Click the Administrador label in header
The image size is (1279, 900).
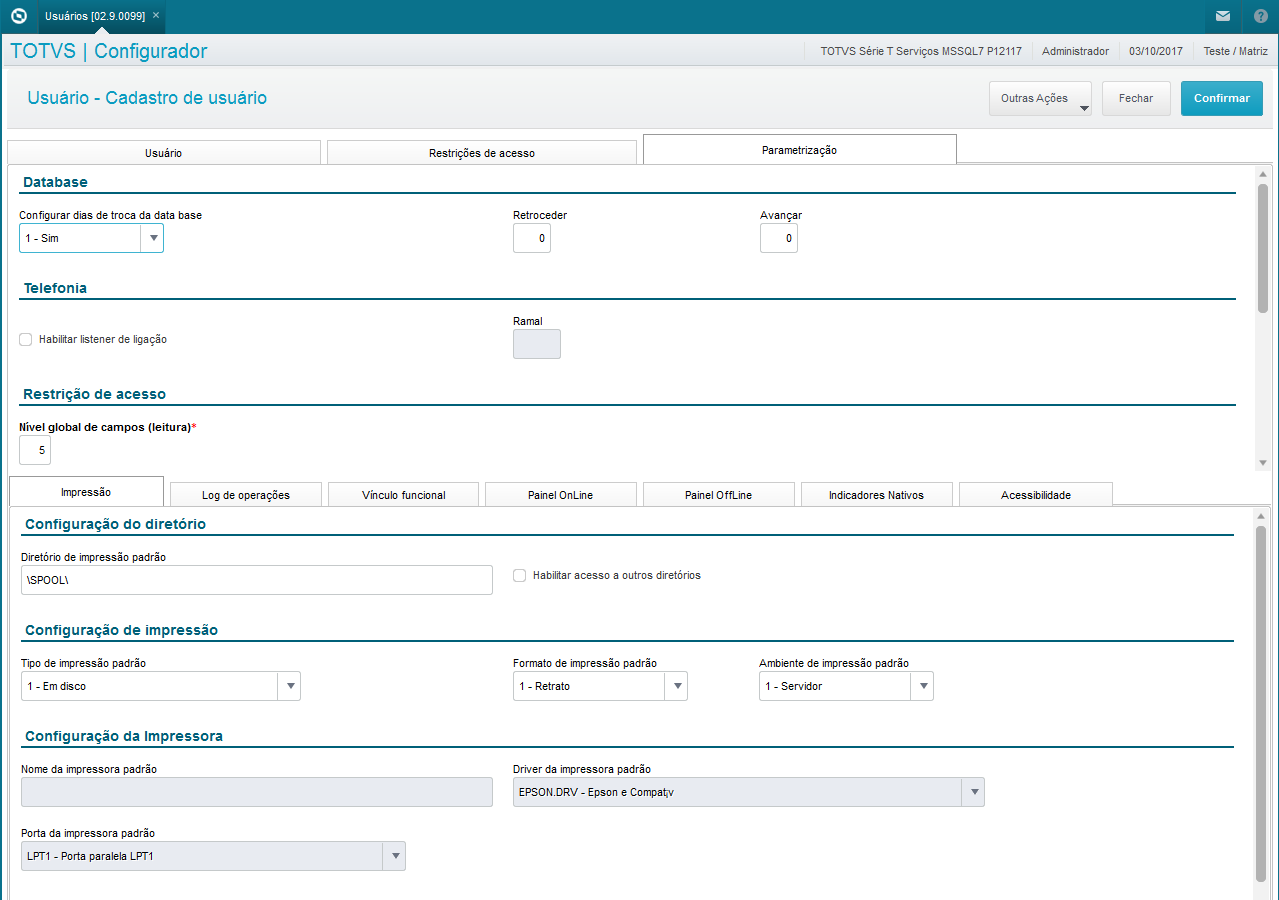[1075, 51]
